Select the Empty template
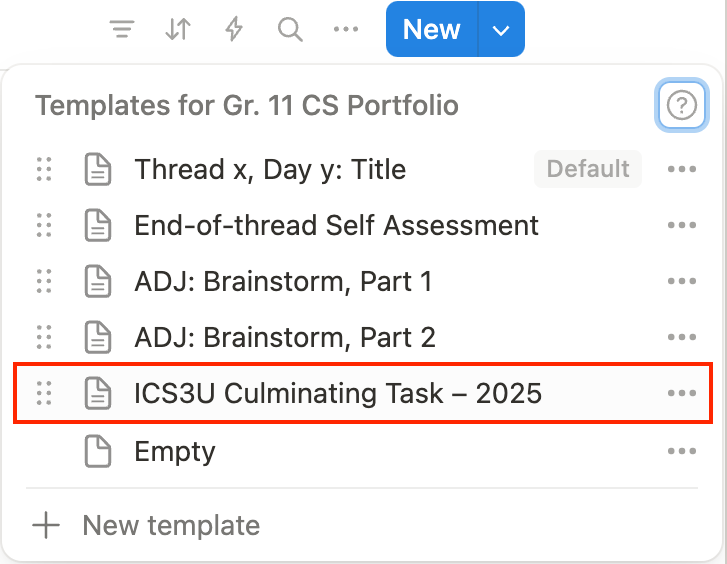 pos(175,452)
